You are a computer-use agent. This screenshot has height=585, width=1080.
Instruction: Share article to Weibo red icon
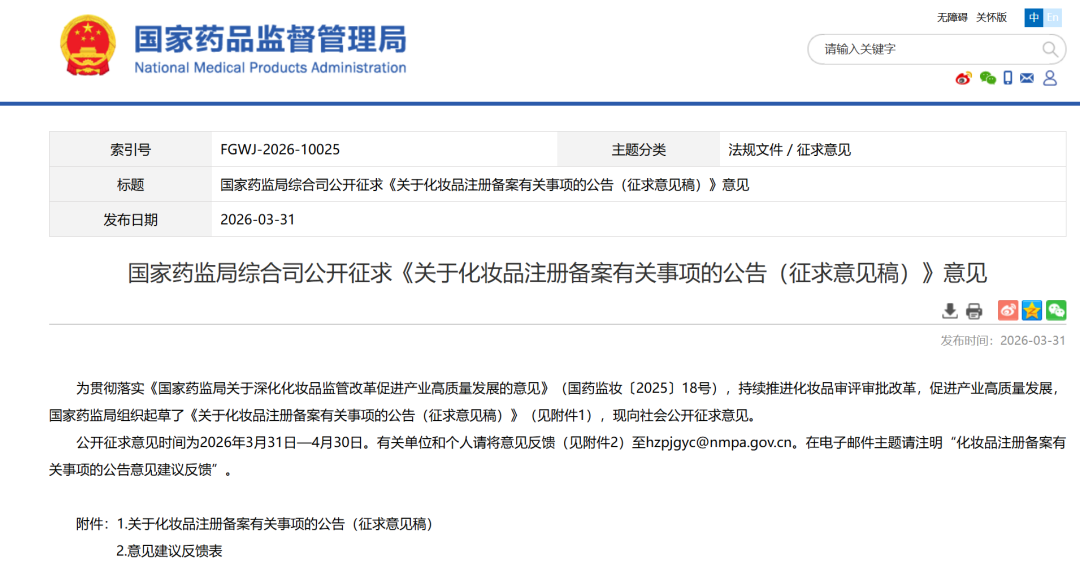[x=1008, y=311]
